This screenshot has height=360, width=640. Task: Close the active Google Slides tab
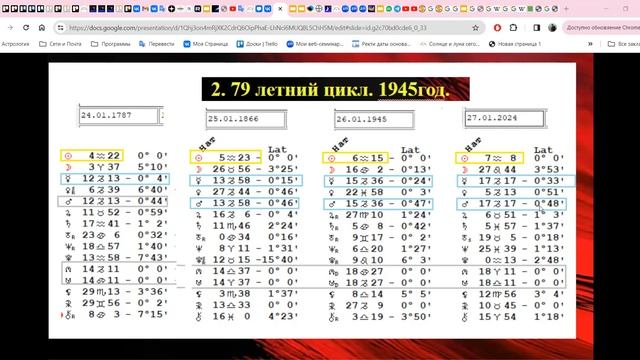coord(280,9)
